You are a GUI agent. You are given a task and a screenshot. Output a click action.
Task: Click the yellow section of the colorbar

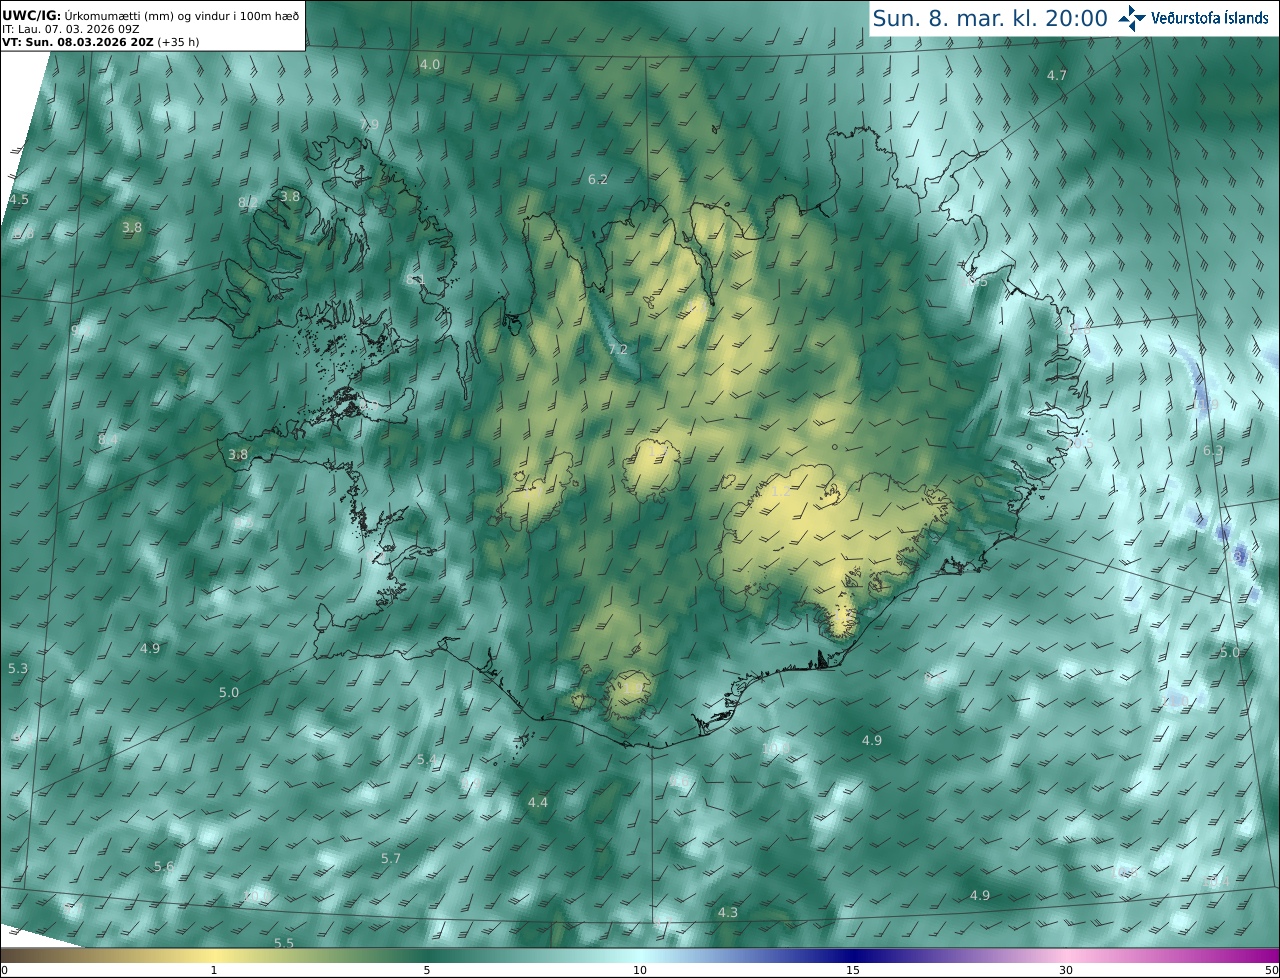click(x=215, y=955)
